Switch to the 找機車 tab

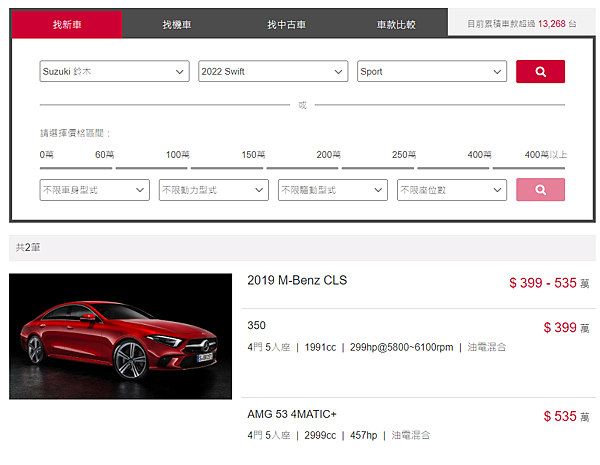(176, 24)
